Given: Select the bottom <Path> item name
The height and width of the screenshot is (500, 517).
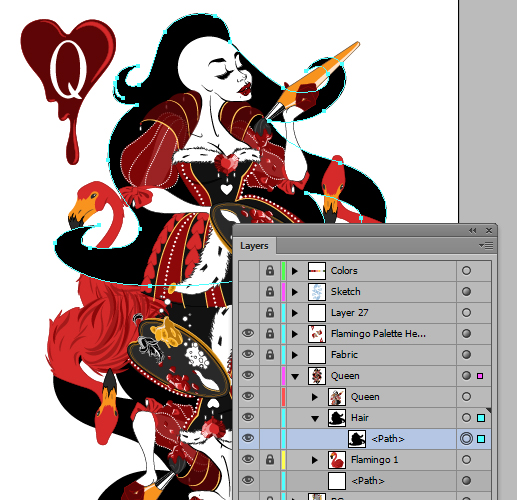Looking at the screenshot, I should [x=368, y=481].
